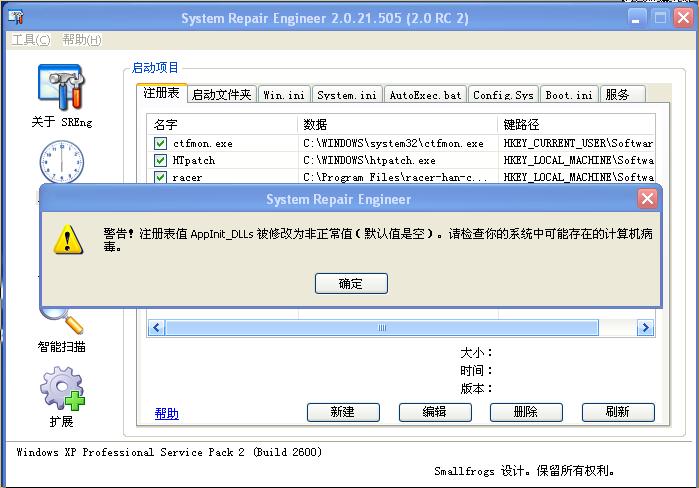Click the warning triangle icon in dialog
The image size is (699, 488).
[68, 240]
